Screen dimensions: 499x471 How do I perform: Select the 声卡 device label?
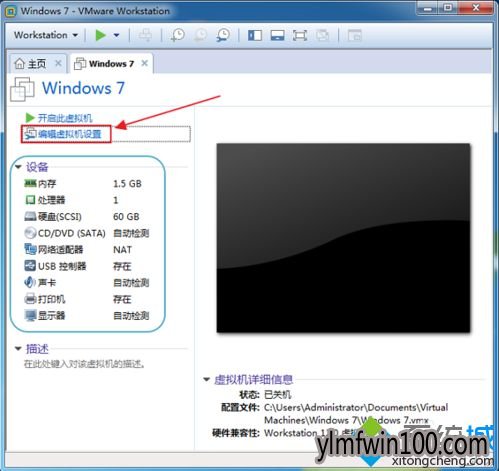pyautogui.click(x=47, y=283)
